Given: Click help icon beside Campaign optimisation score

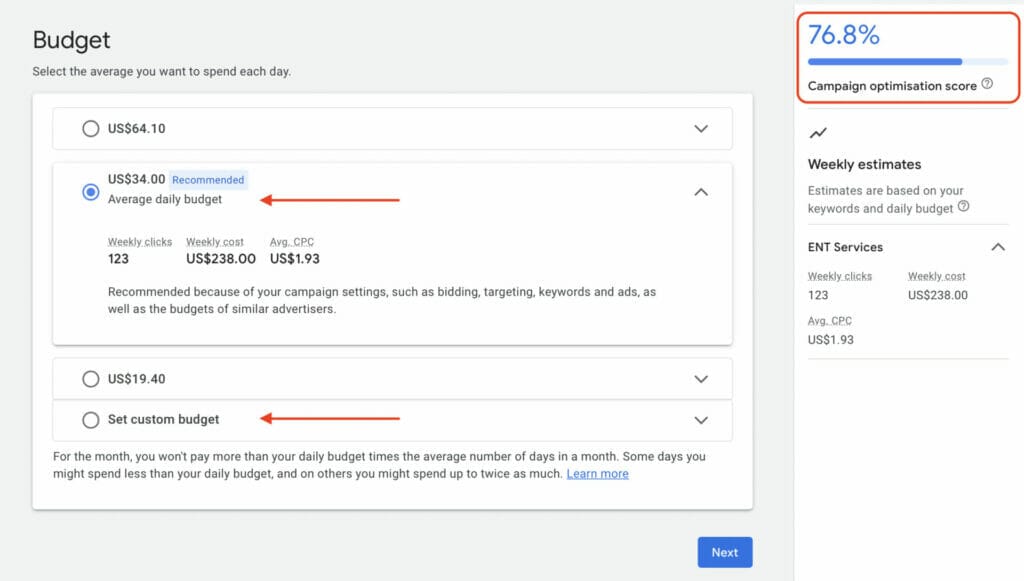Looking at the screenshot, I should point(987,85).
